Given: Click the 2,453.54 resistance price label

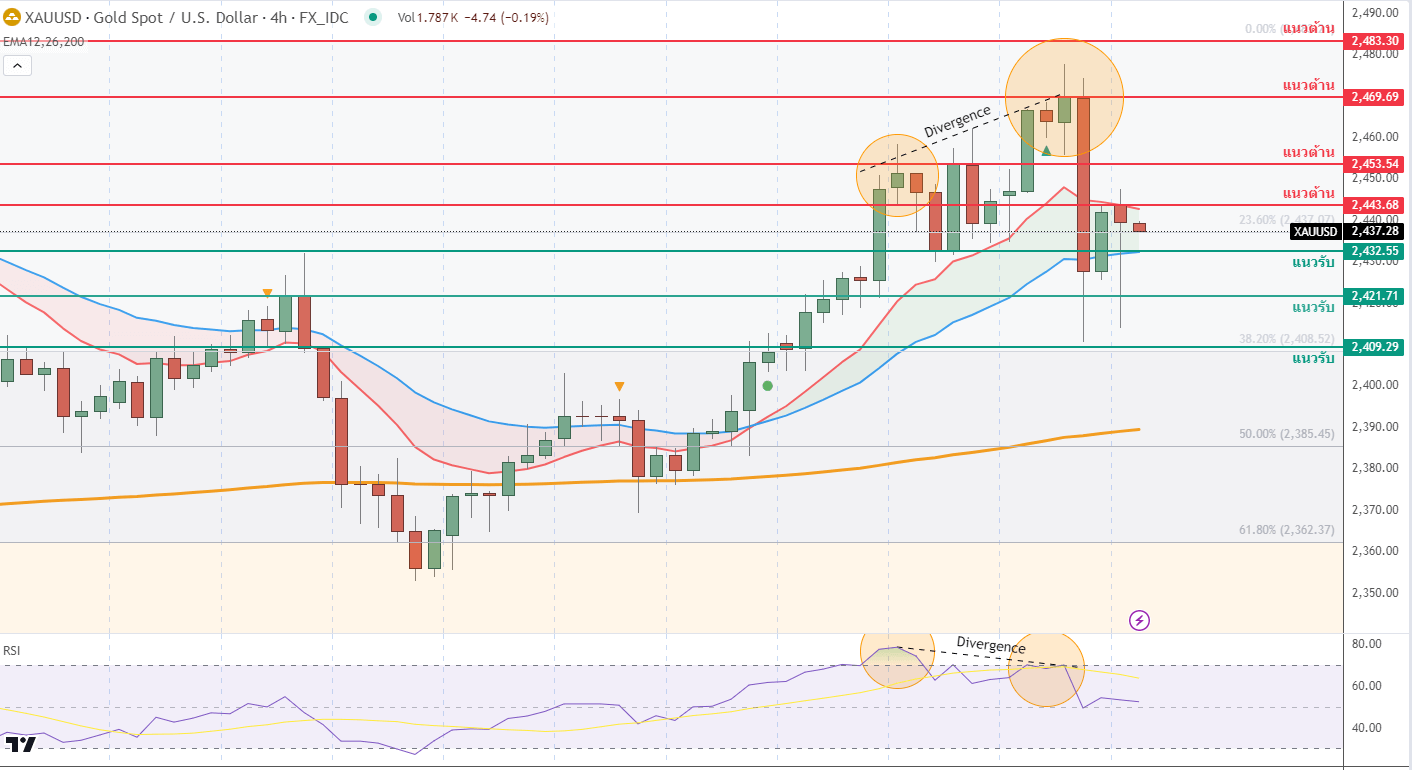Looking at the screenshot, I should coord(1374,164).
